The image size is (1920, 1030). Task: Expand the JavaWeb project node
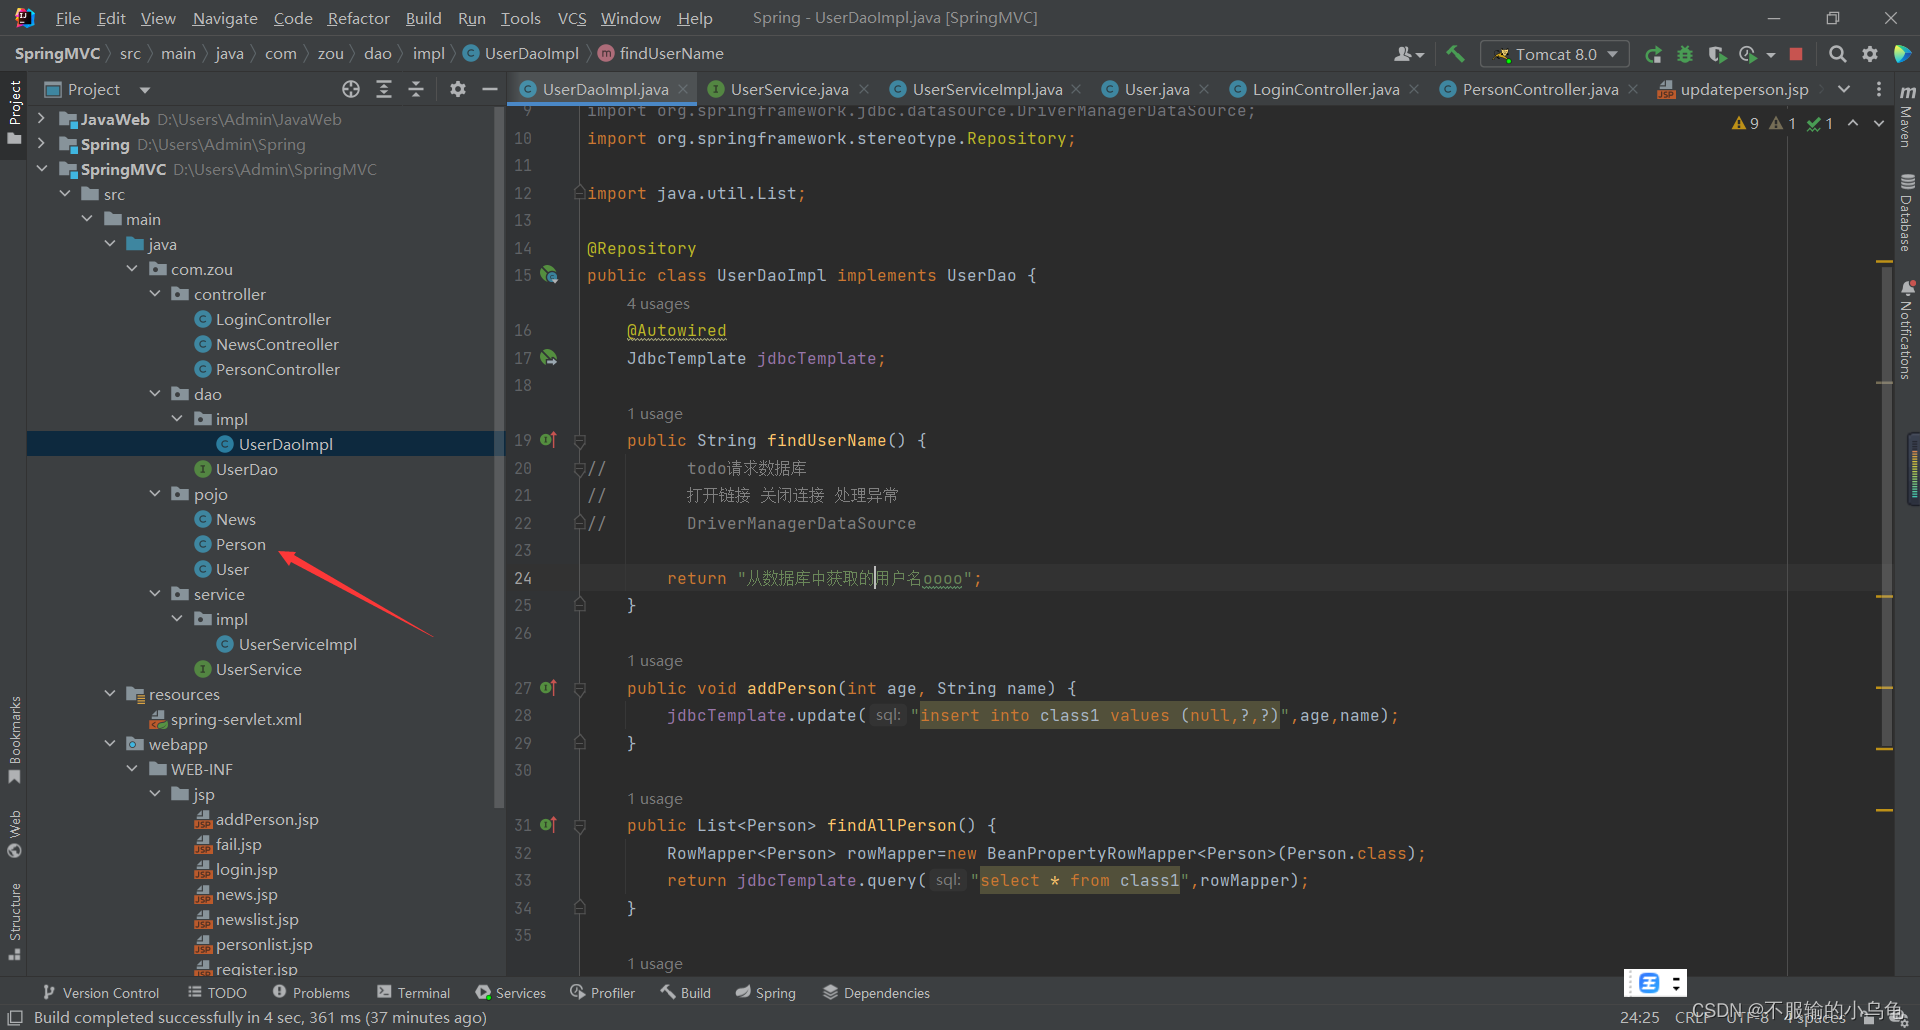coord(41,118)
